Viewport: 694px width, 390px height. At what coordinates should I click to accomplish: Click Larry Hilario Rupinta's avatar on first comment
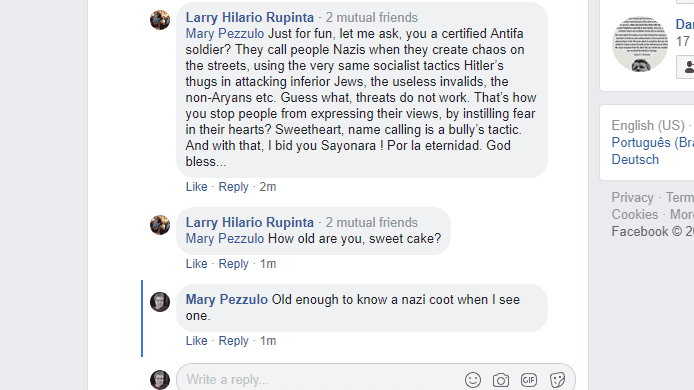[x=160, y=20]
